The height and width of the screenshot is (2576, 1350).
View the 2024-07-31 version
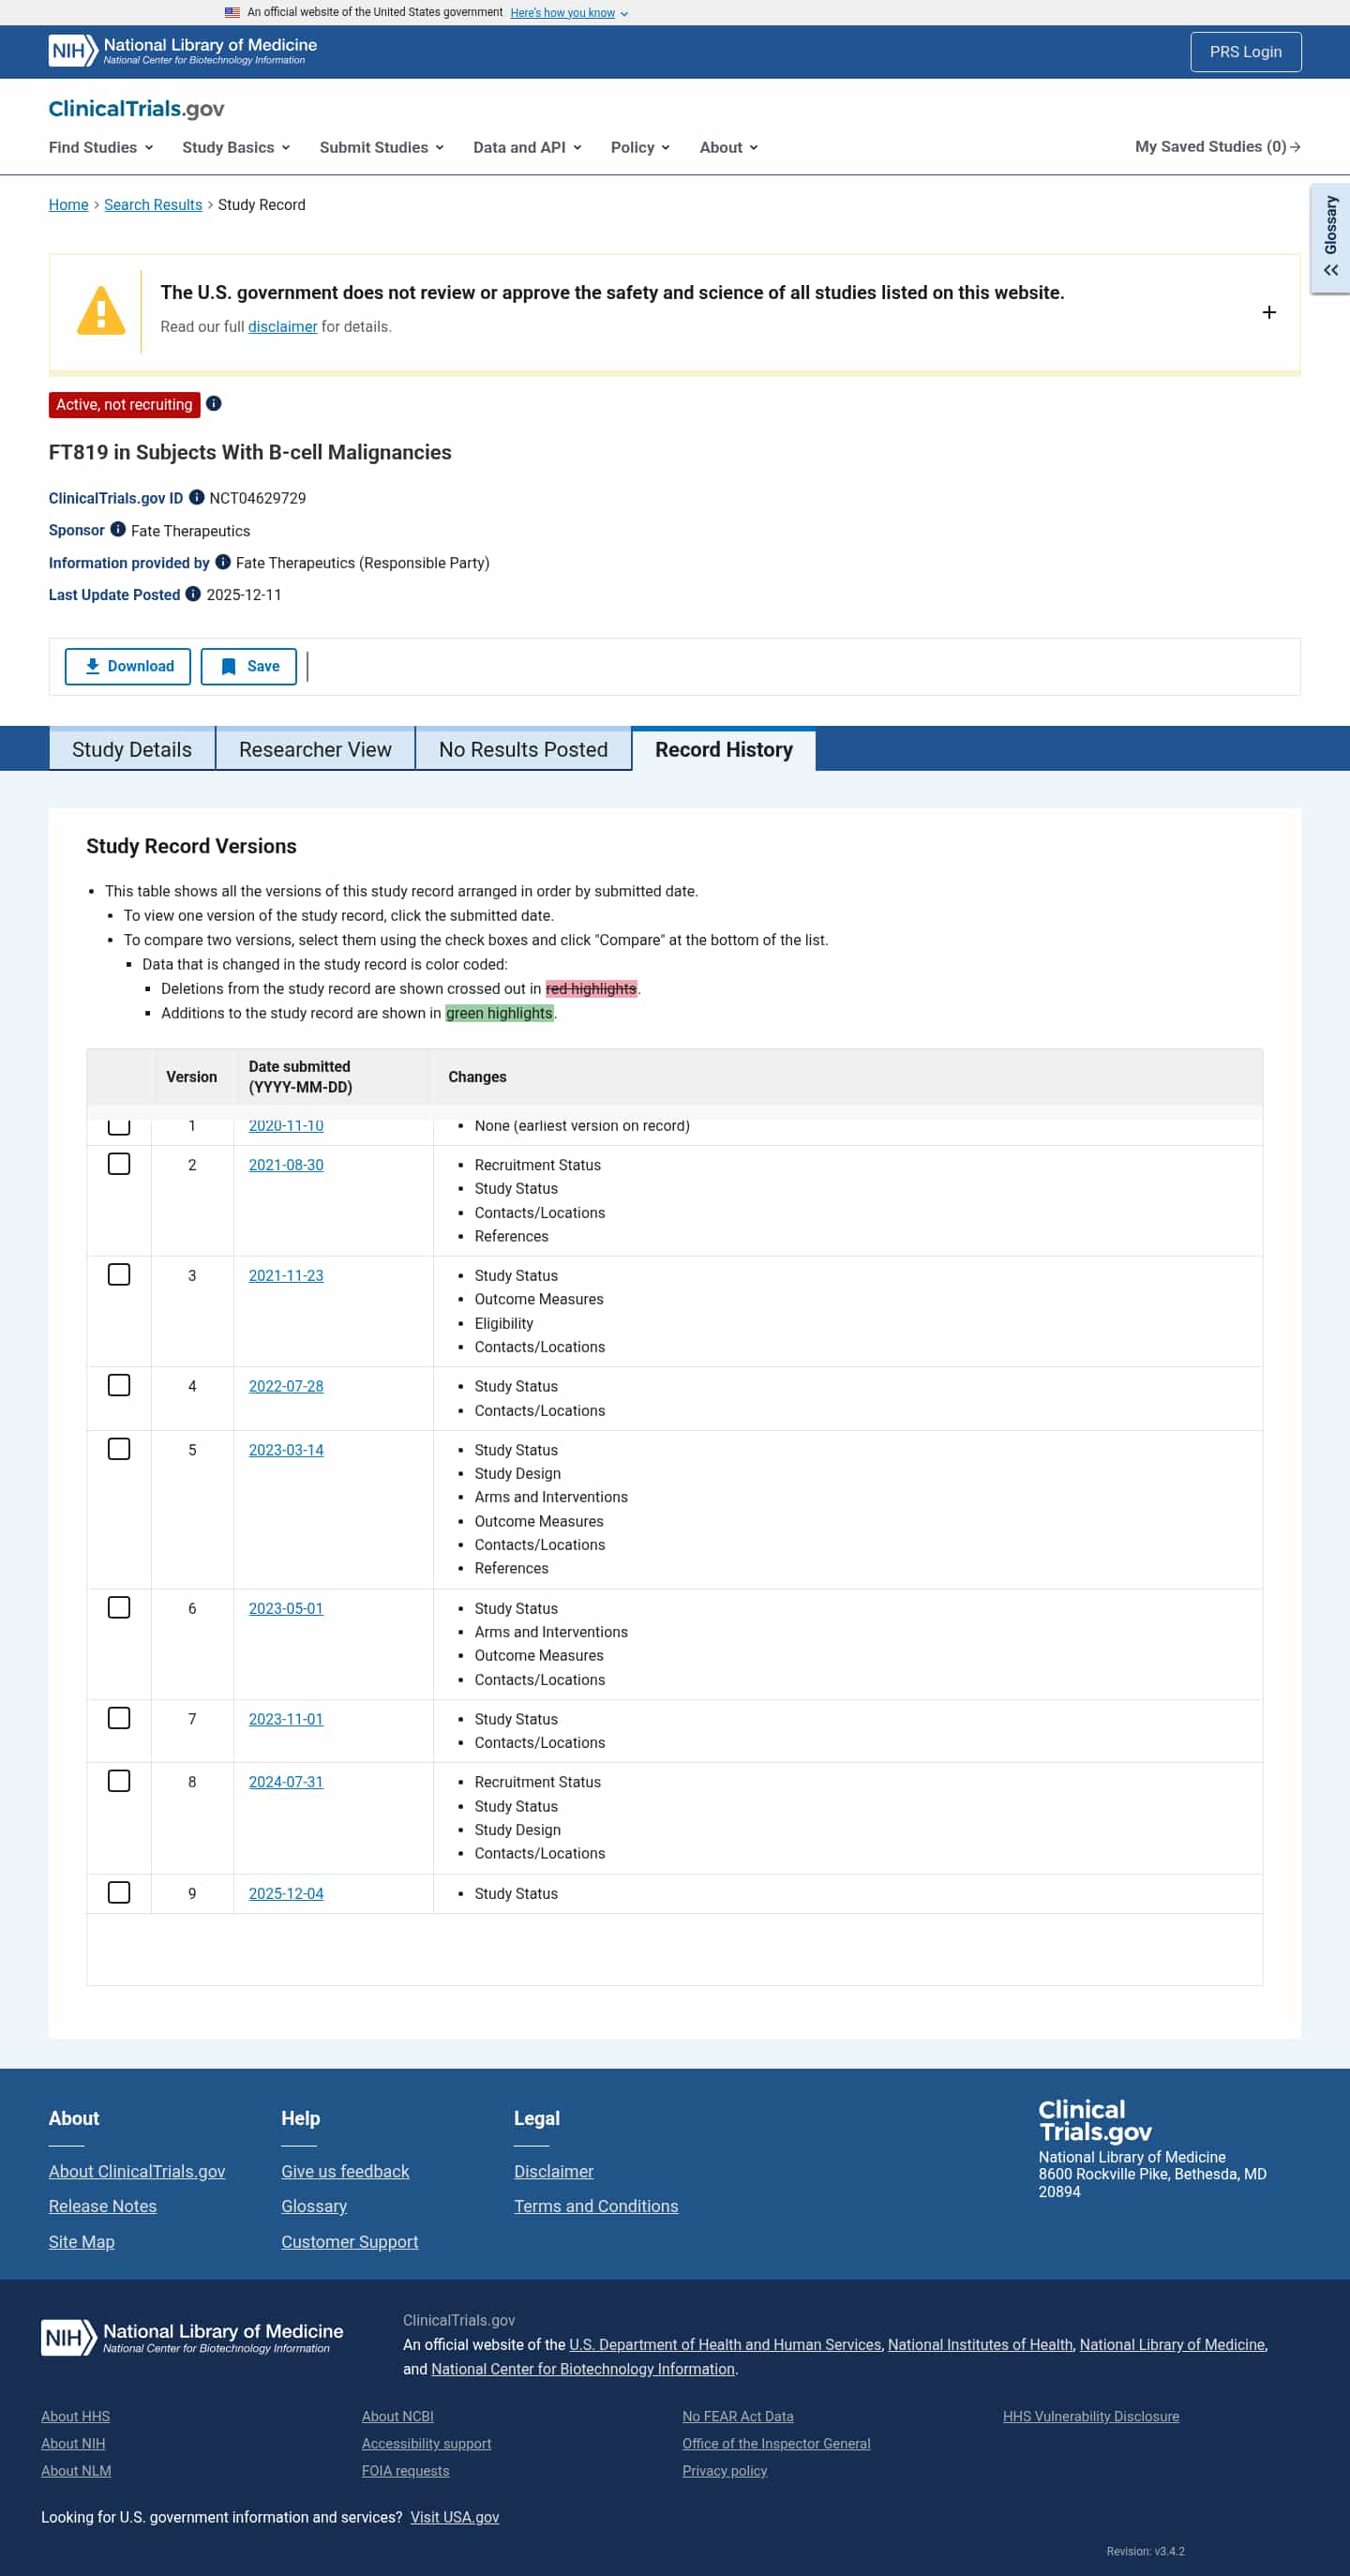(286, 1782)
